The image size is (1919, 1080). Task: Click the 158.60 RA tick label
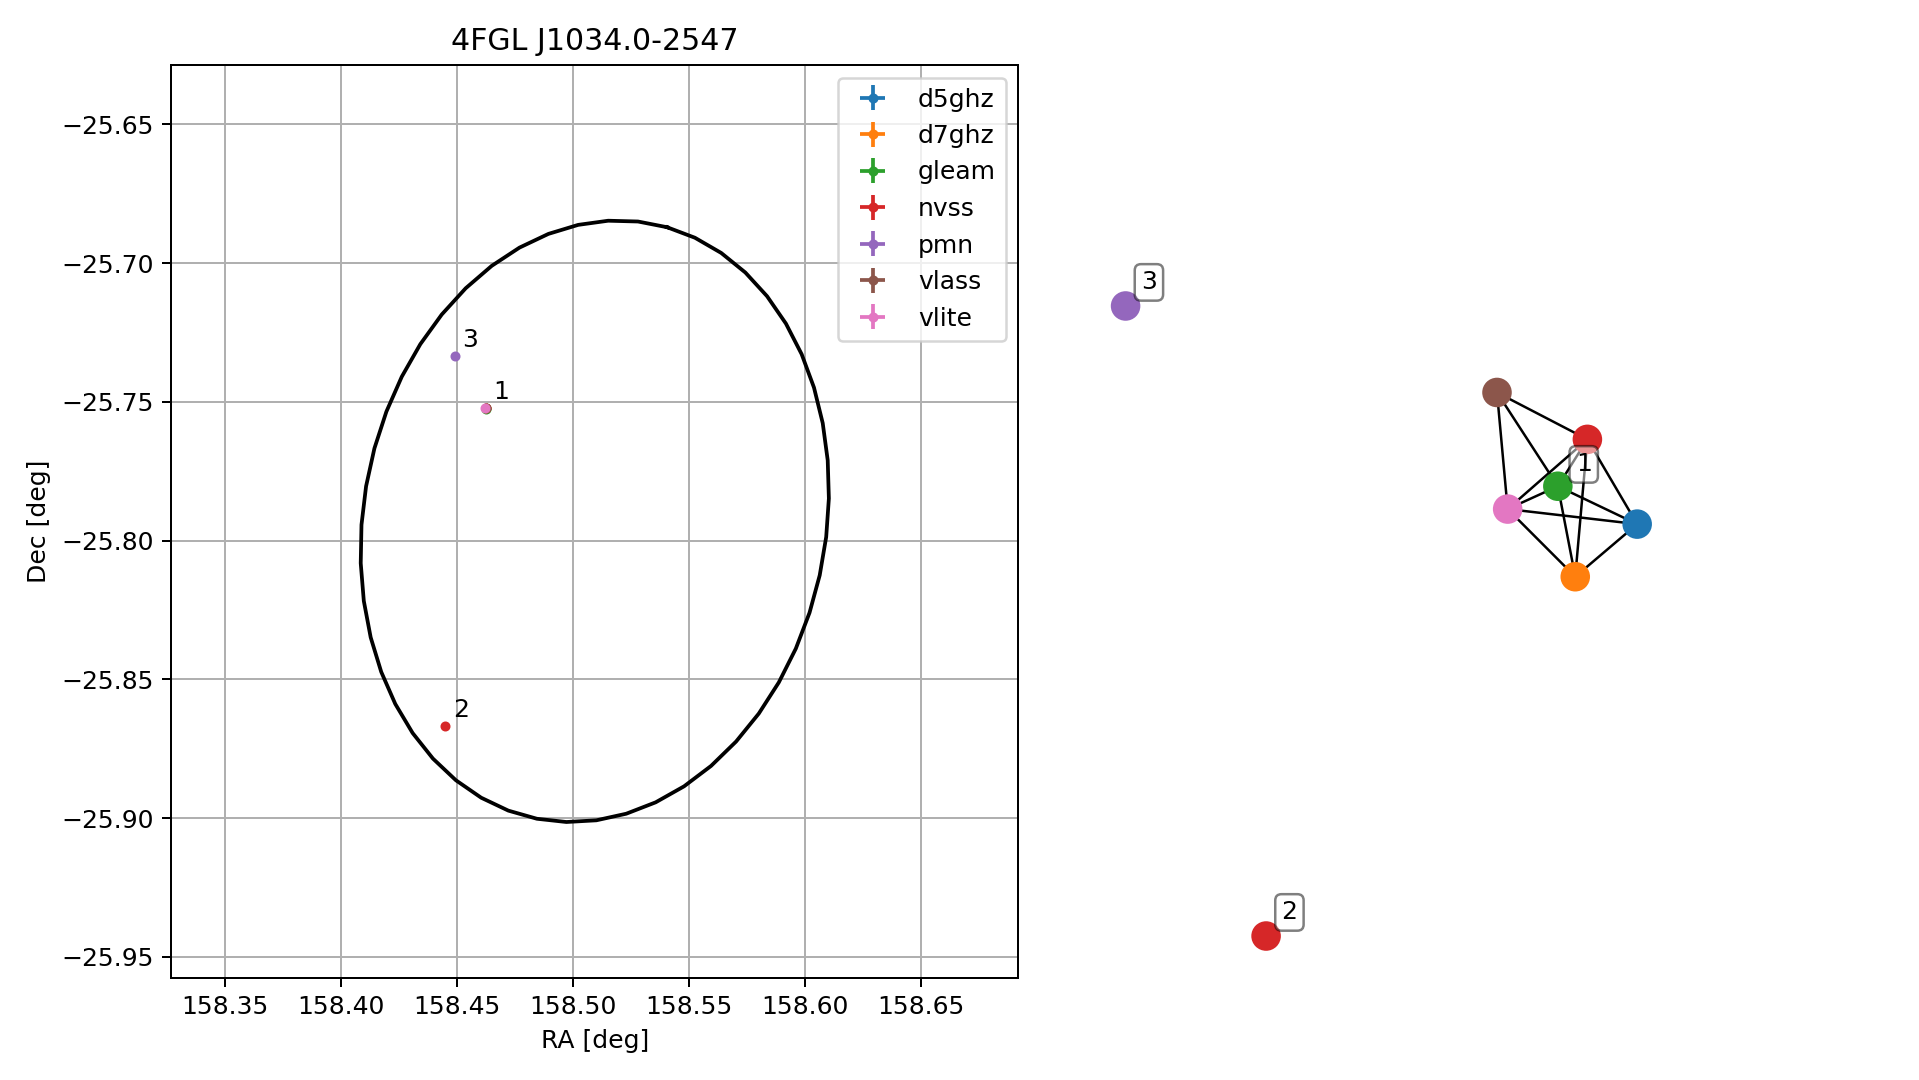[805, 1005]
